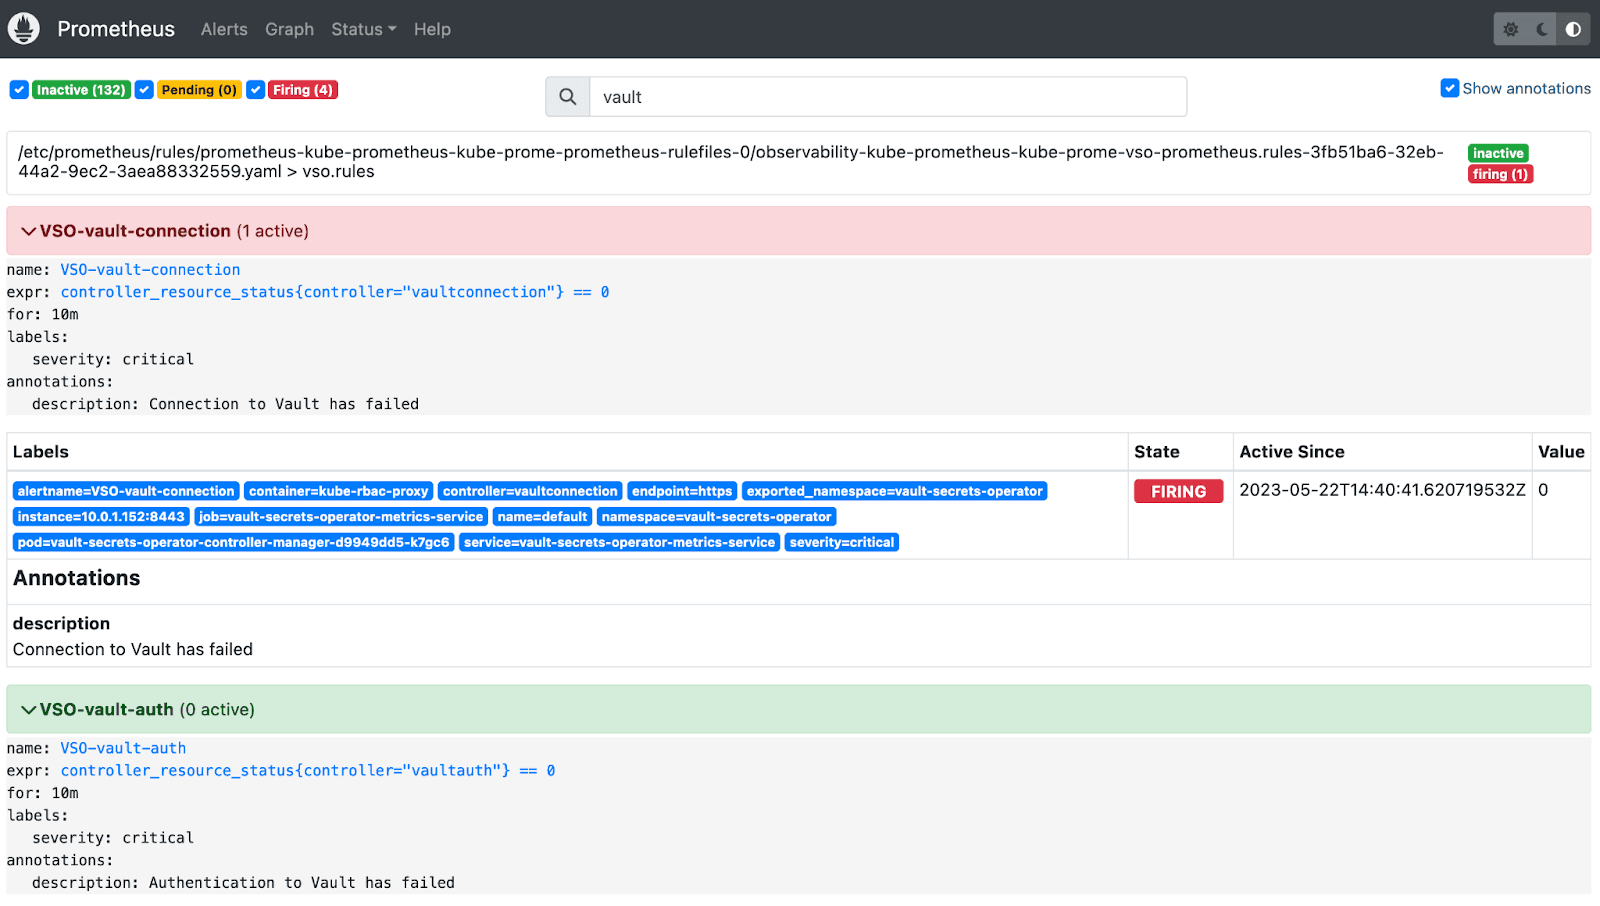Viewport: 1600px width, 906px height.
Task: Open the Alerts page in navbar
Action: tap(224, 29)
